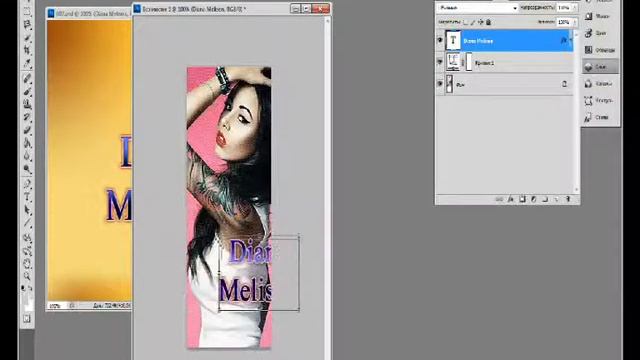Click the zoom percentage in 007.psd status bar
Viewport: 640px width, 360px height.
(55, 305)
